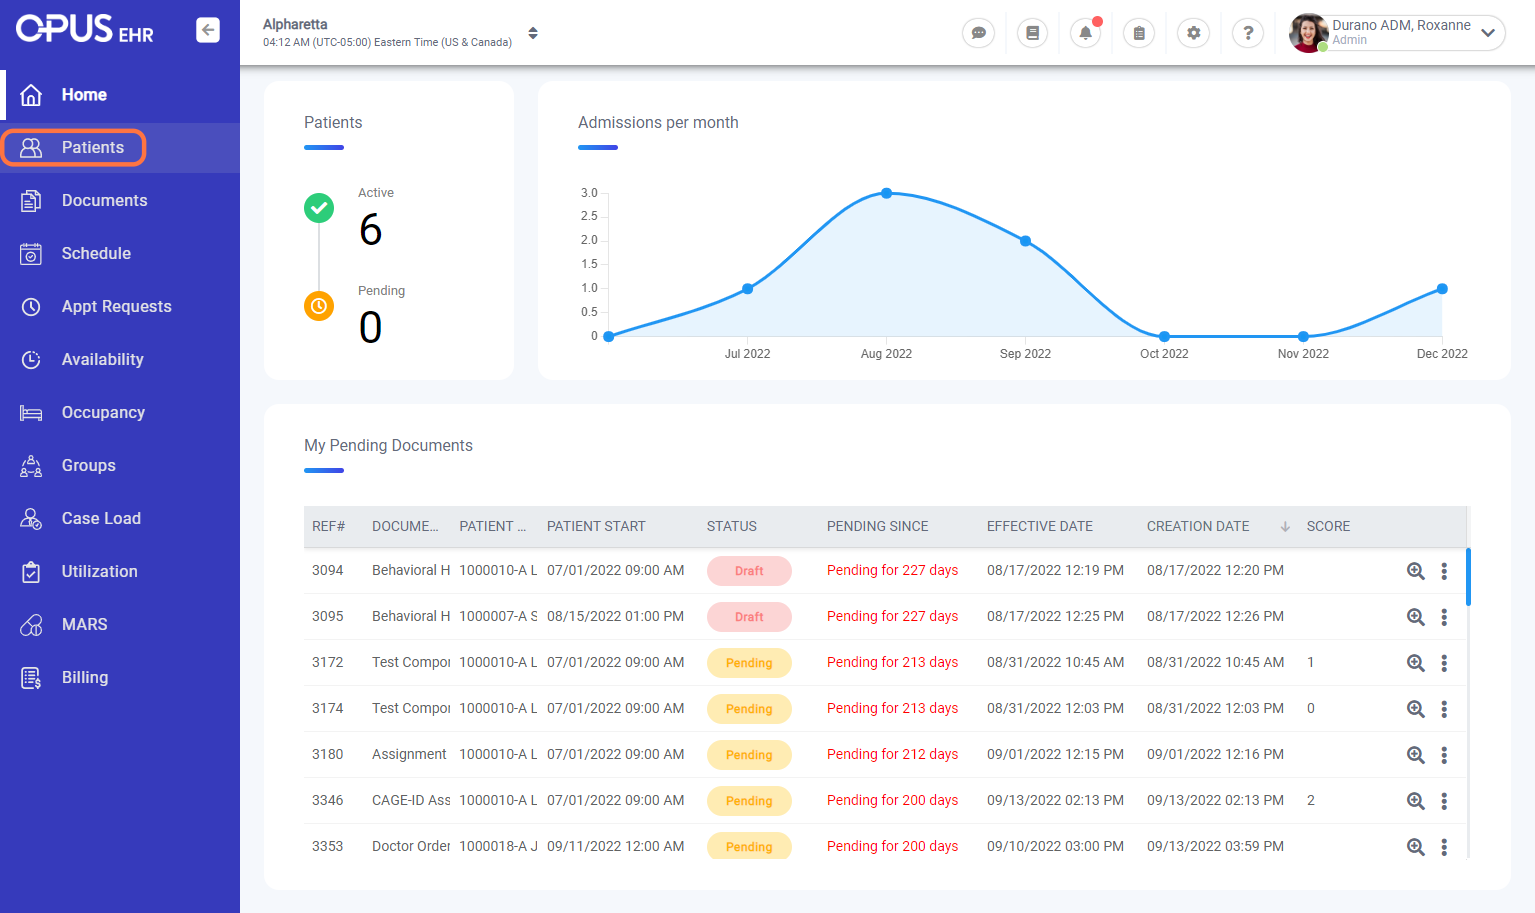Open the help question mark icon
This screenshot has height=913, width=1535.
pos(1247,33)
